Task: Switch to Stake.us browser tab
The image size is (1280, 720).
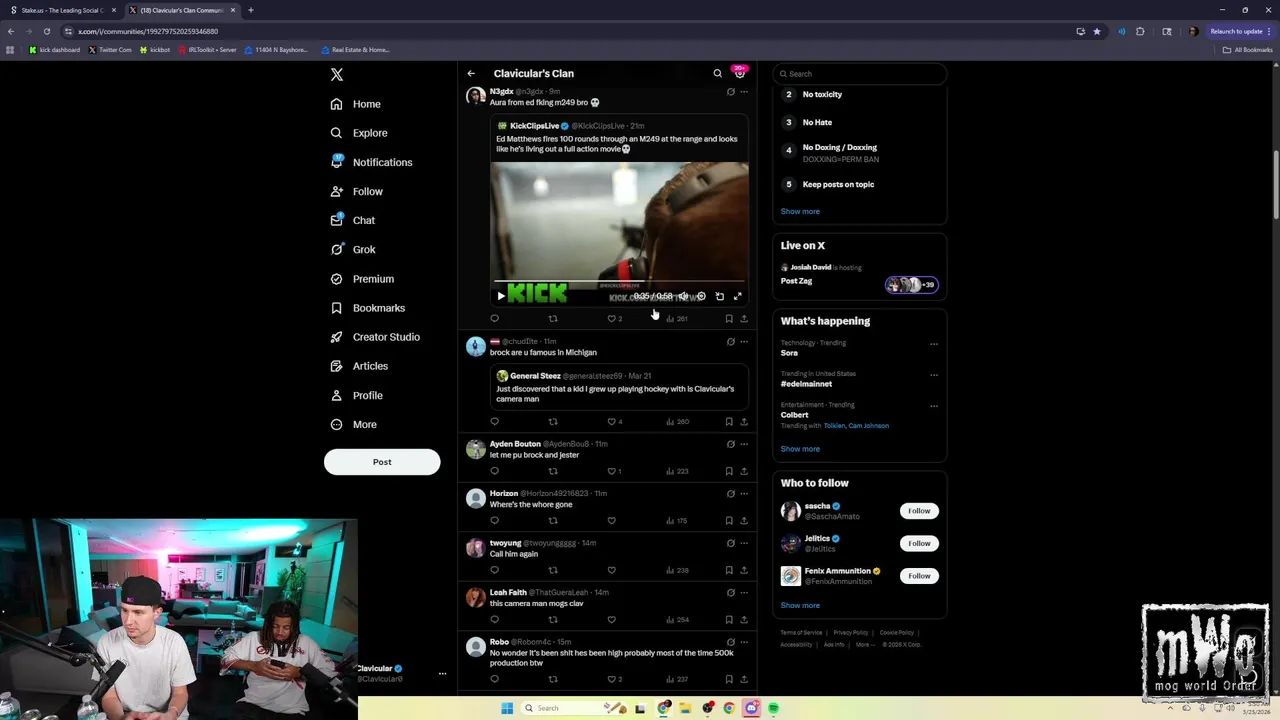Action: tap(62, 10)
